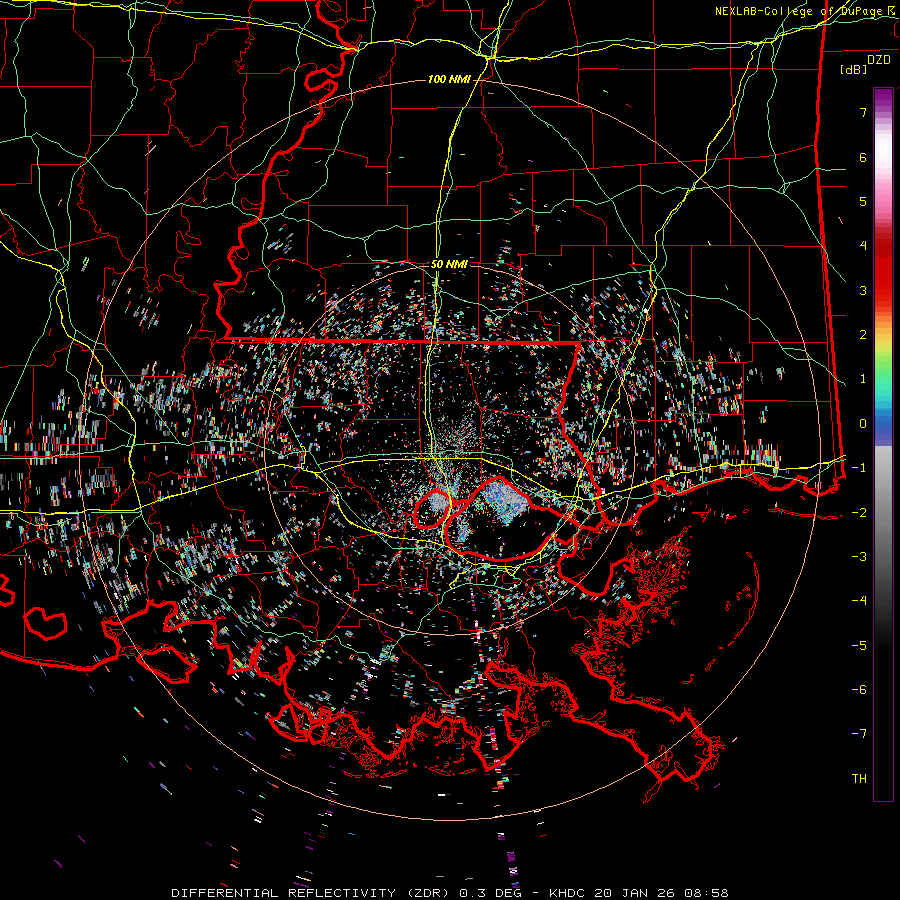Click the 4 value on color scale

pos(863,246)
